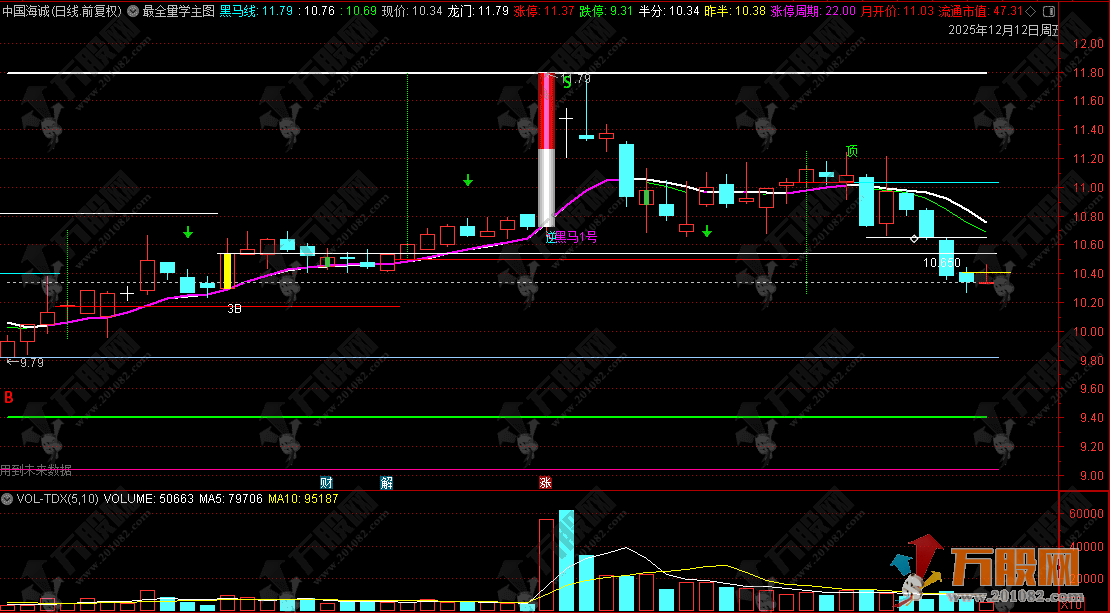Click the 解 info marker icon
Viewport: 1110px width, 613px height.
coord(387,483)
